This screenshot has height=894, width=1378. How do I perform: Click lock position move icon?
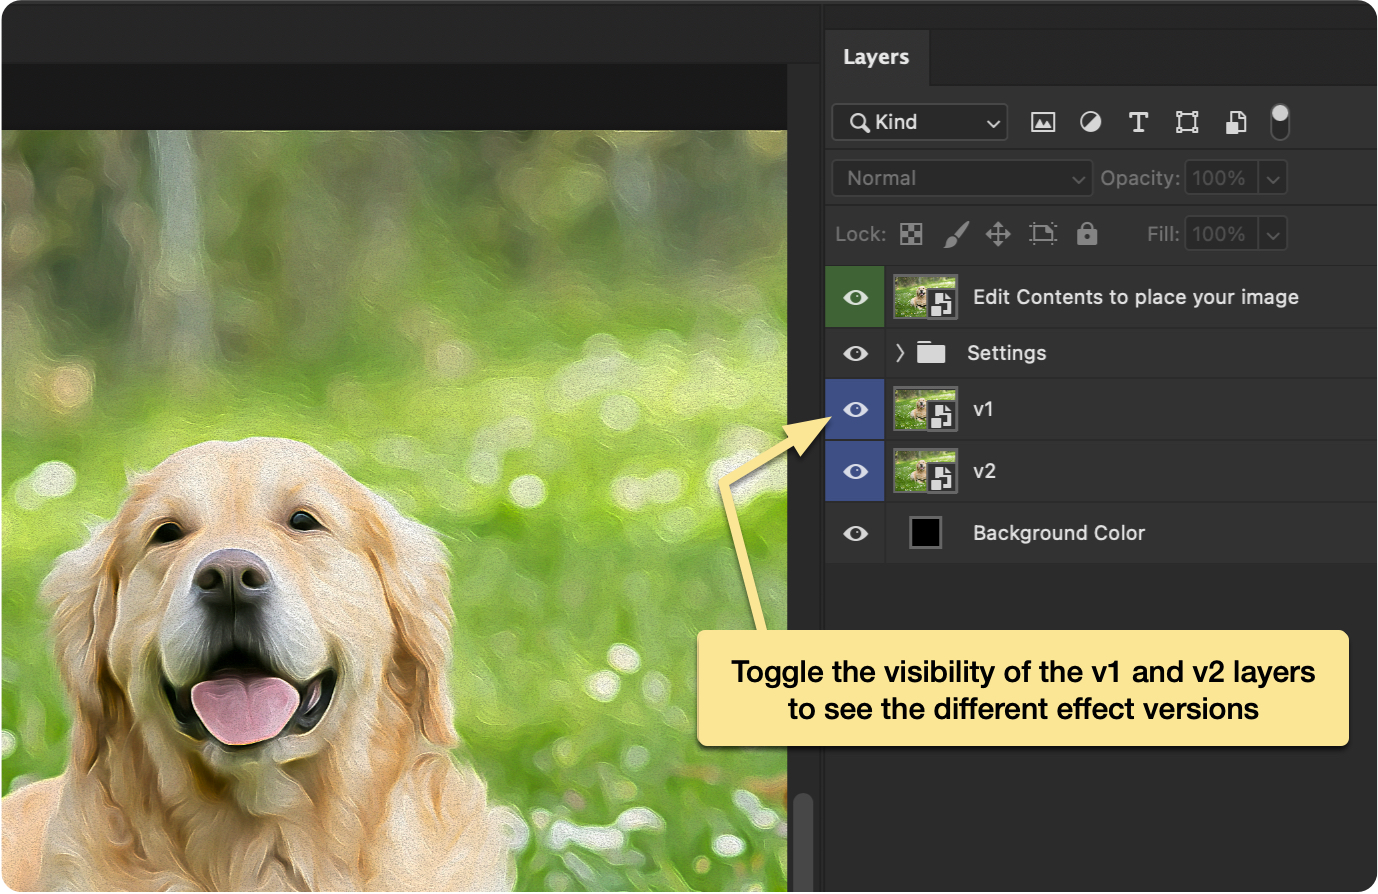pyautogui.click(x=998, y=234)
